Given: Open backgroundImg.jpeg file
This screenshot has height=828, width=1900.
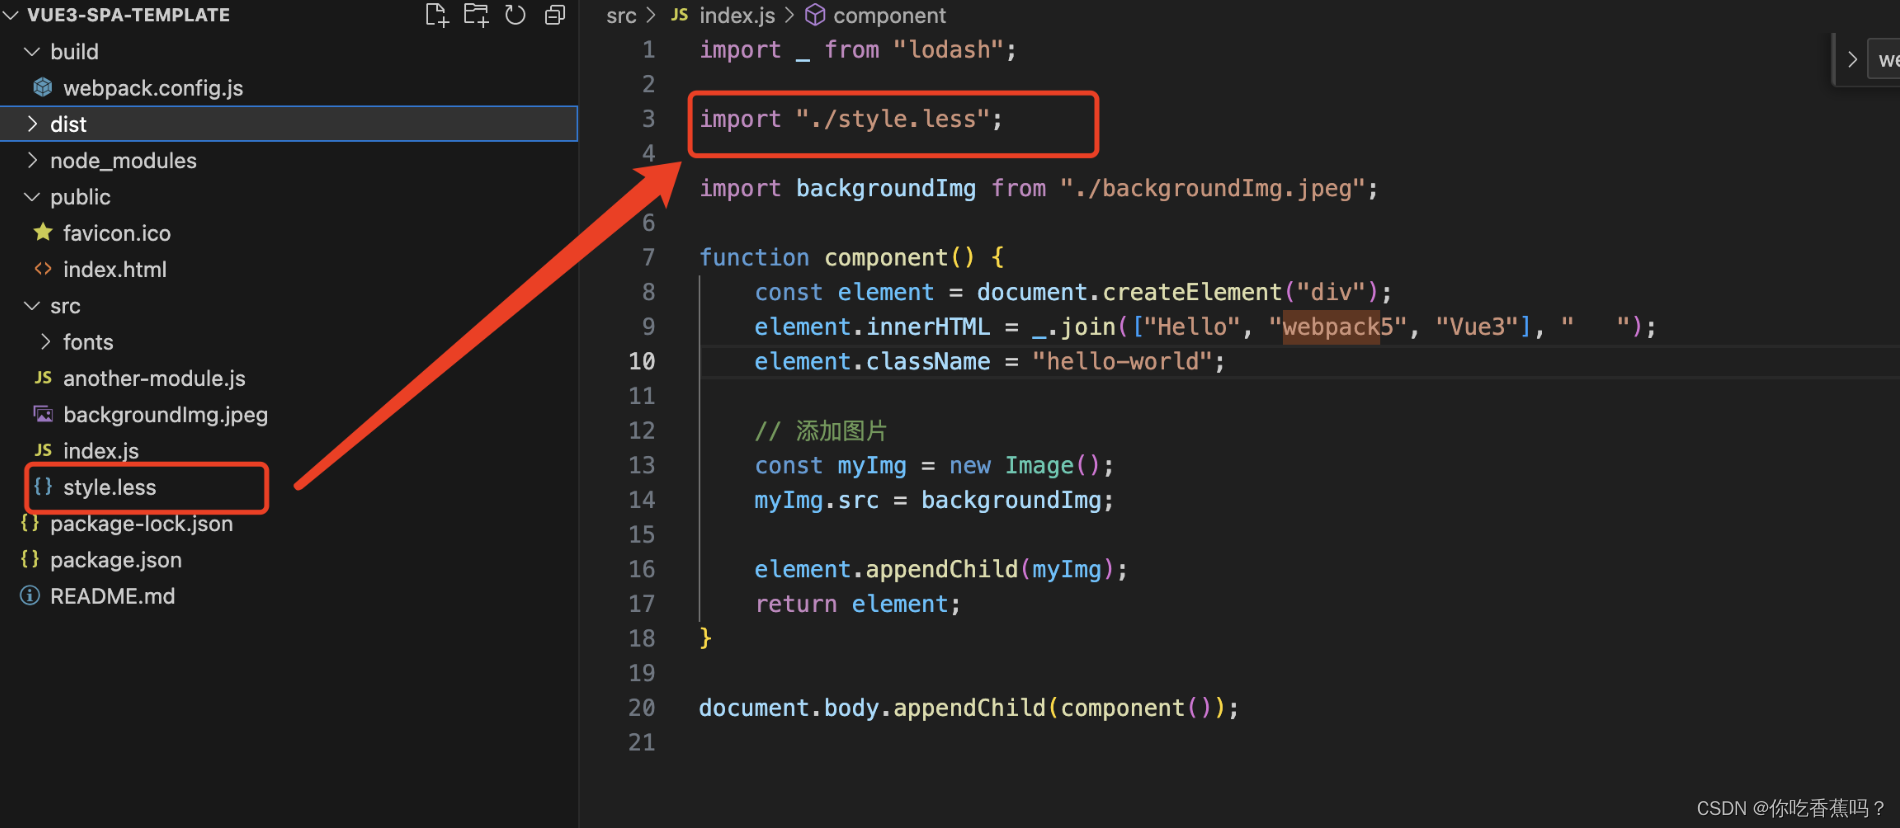Looking at the screenshot, I should click(165, 414).
